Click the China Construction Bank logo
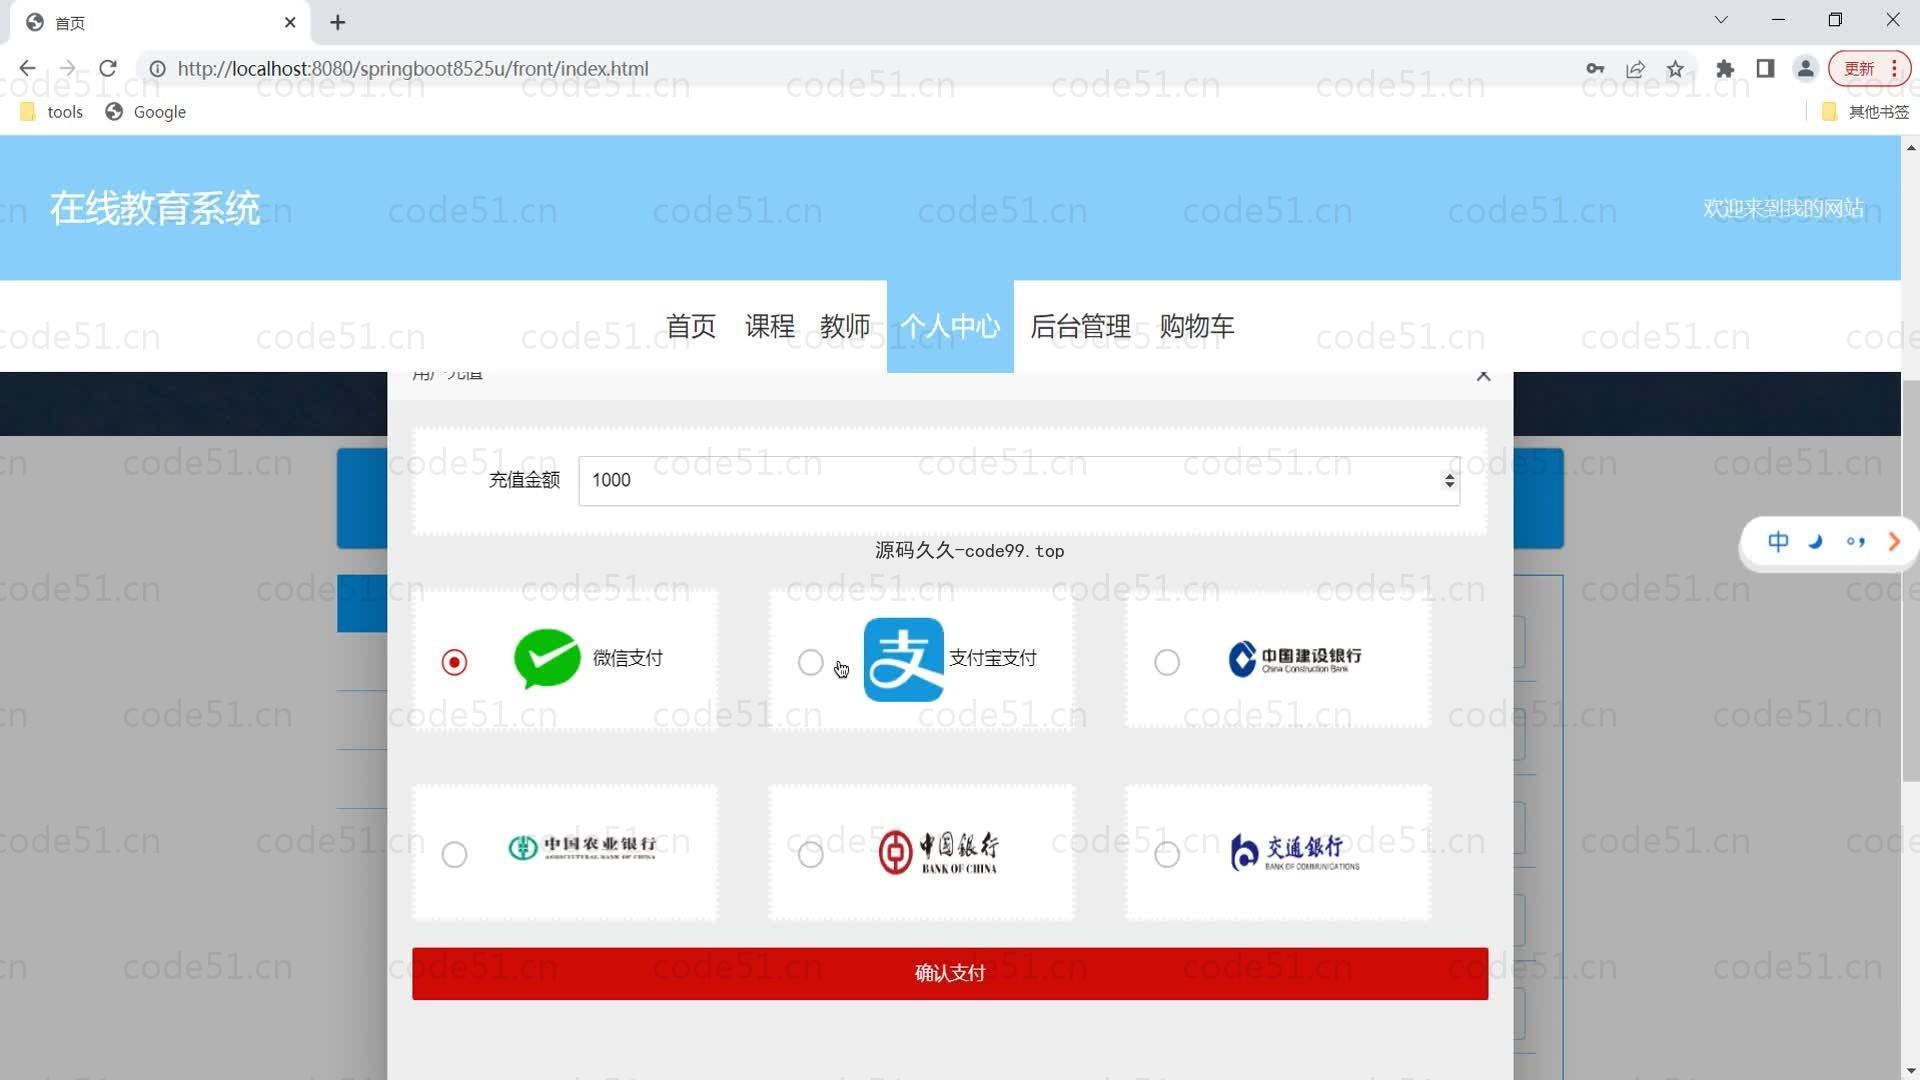The image size is (1920, 1080). (x=1295, y=659)
